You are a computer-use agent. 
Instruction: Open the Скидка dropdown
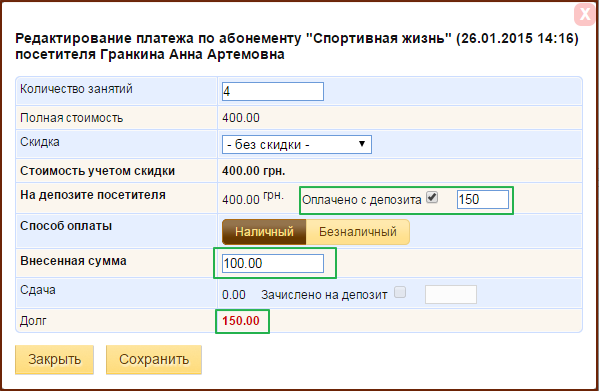pos(297,145)
